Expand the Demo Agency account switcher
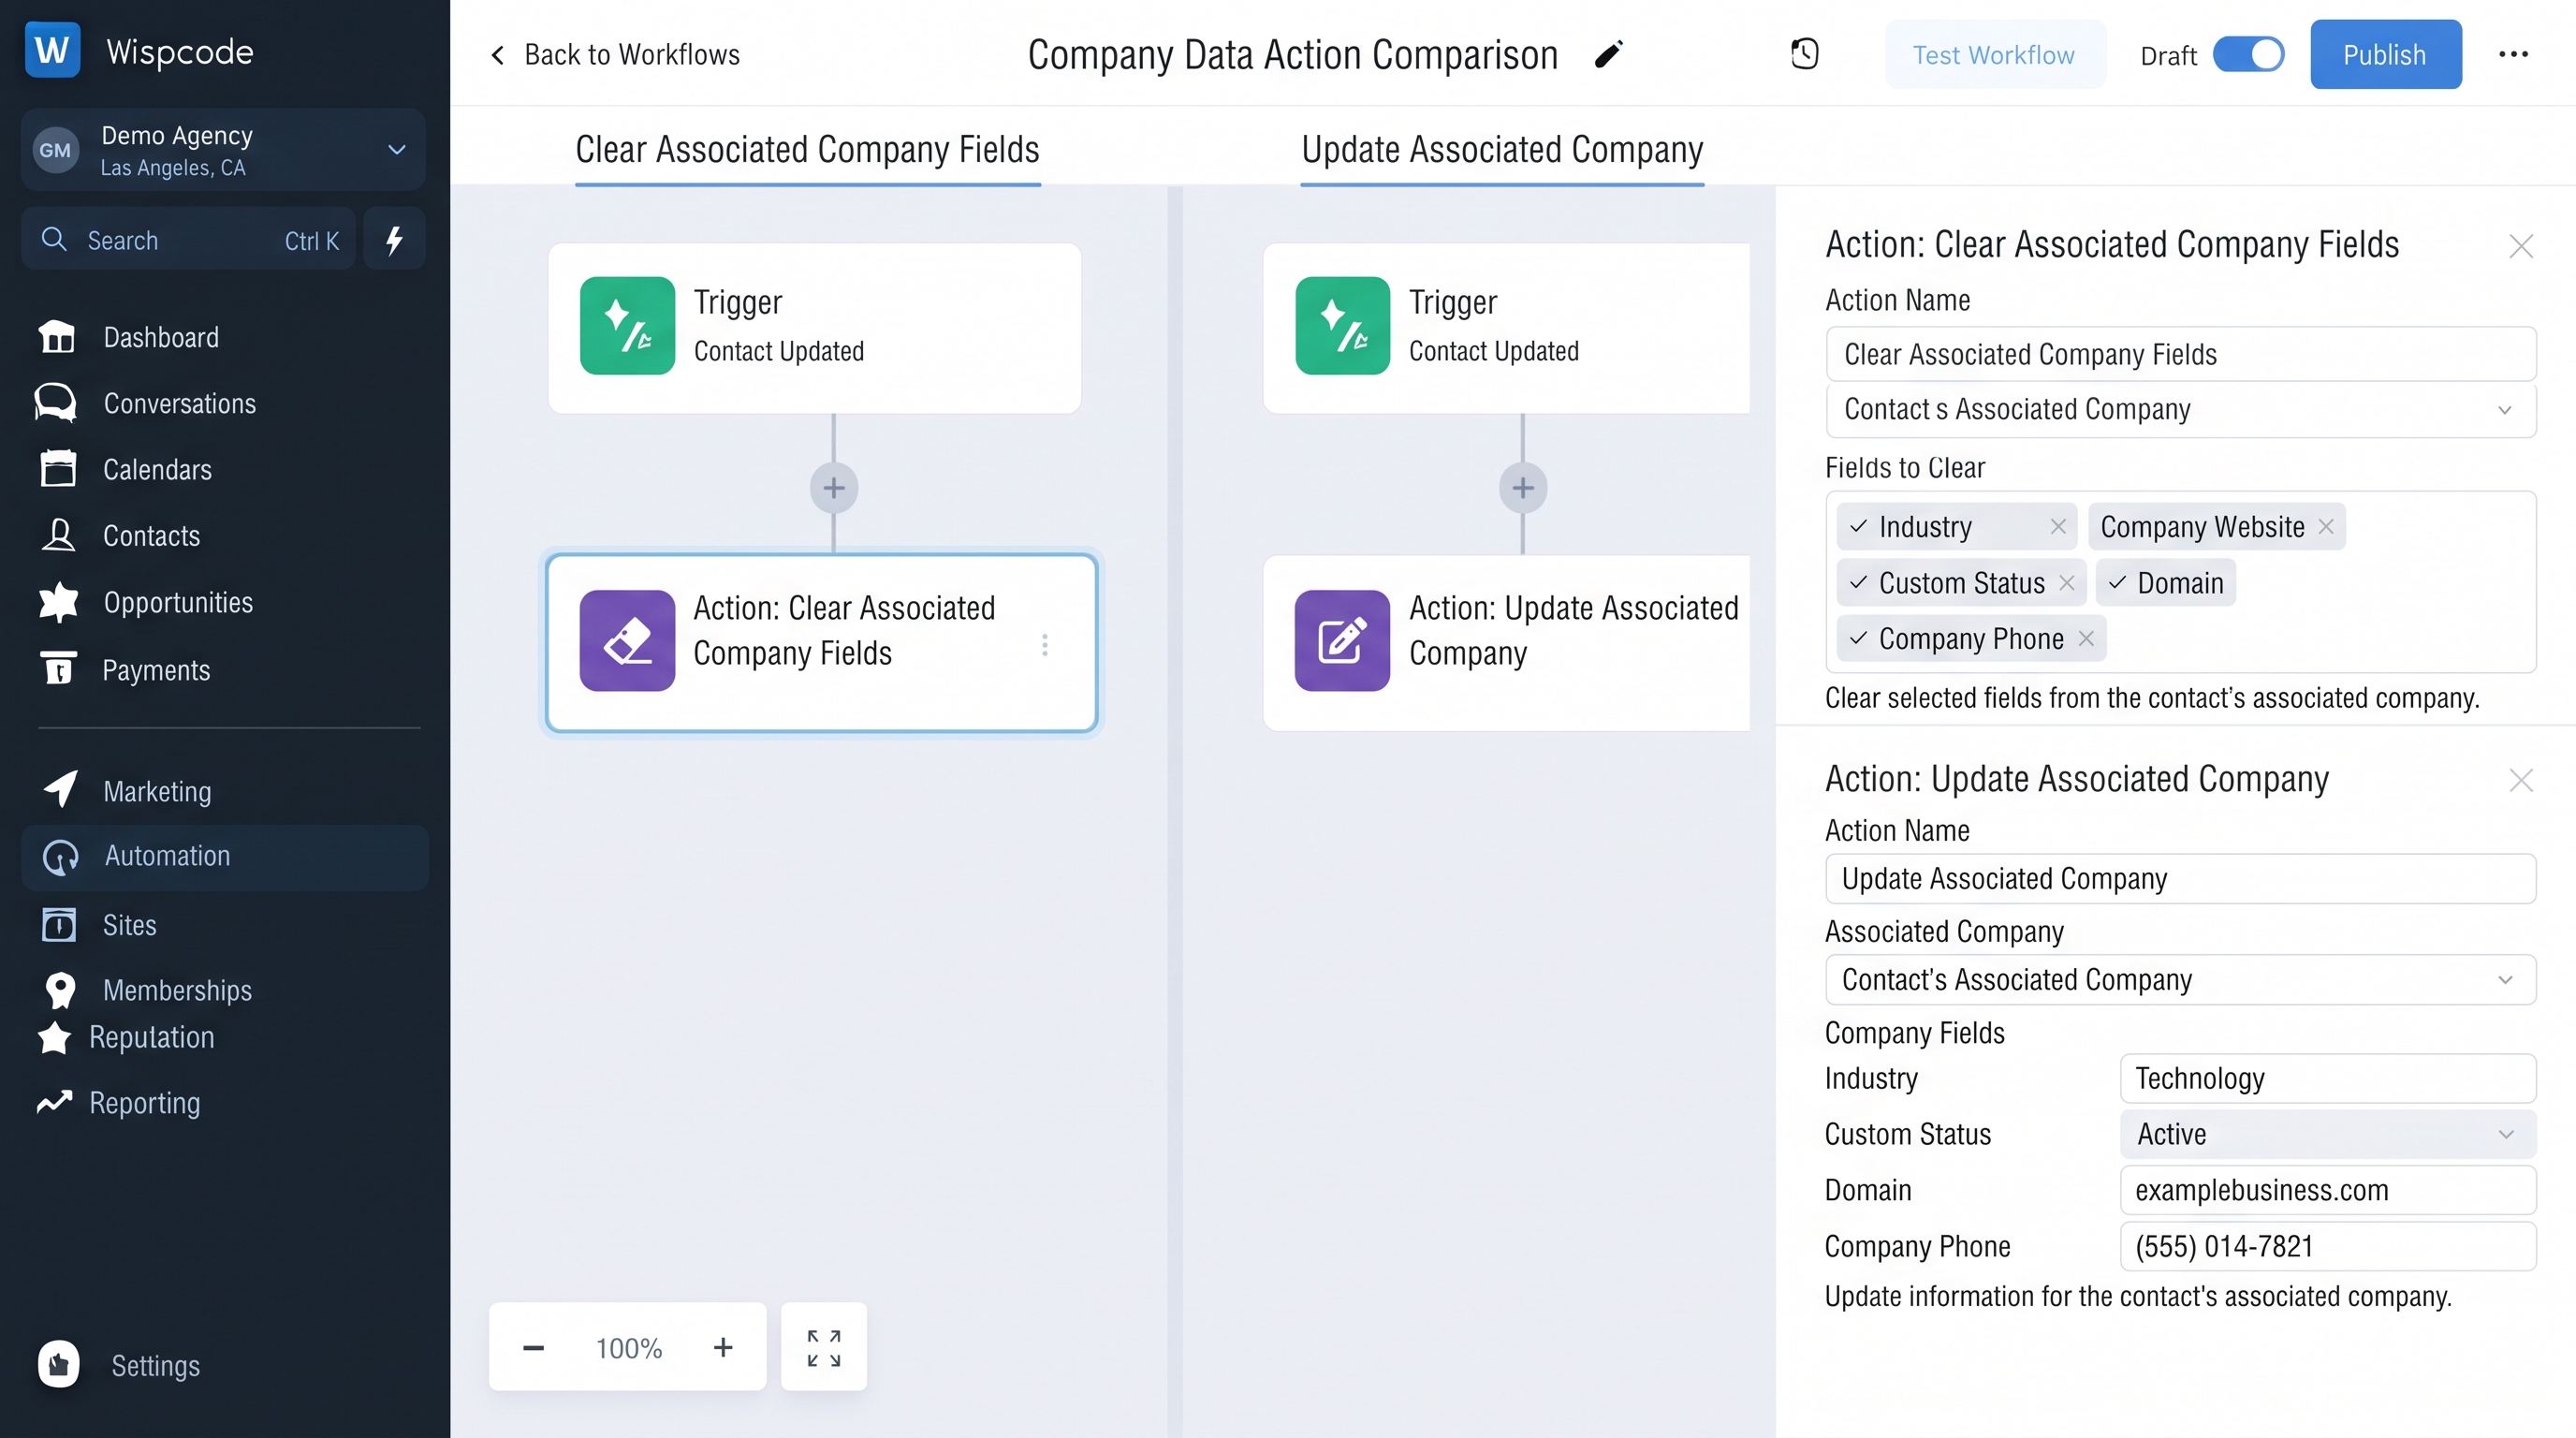 point(223,150)
